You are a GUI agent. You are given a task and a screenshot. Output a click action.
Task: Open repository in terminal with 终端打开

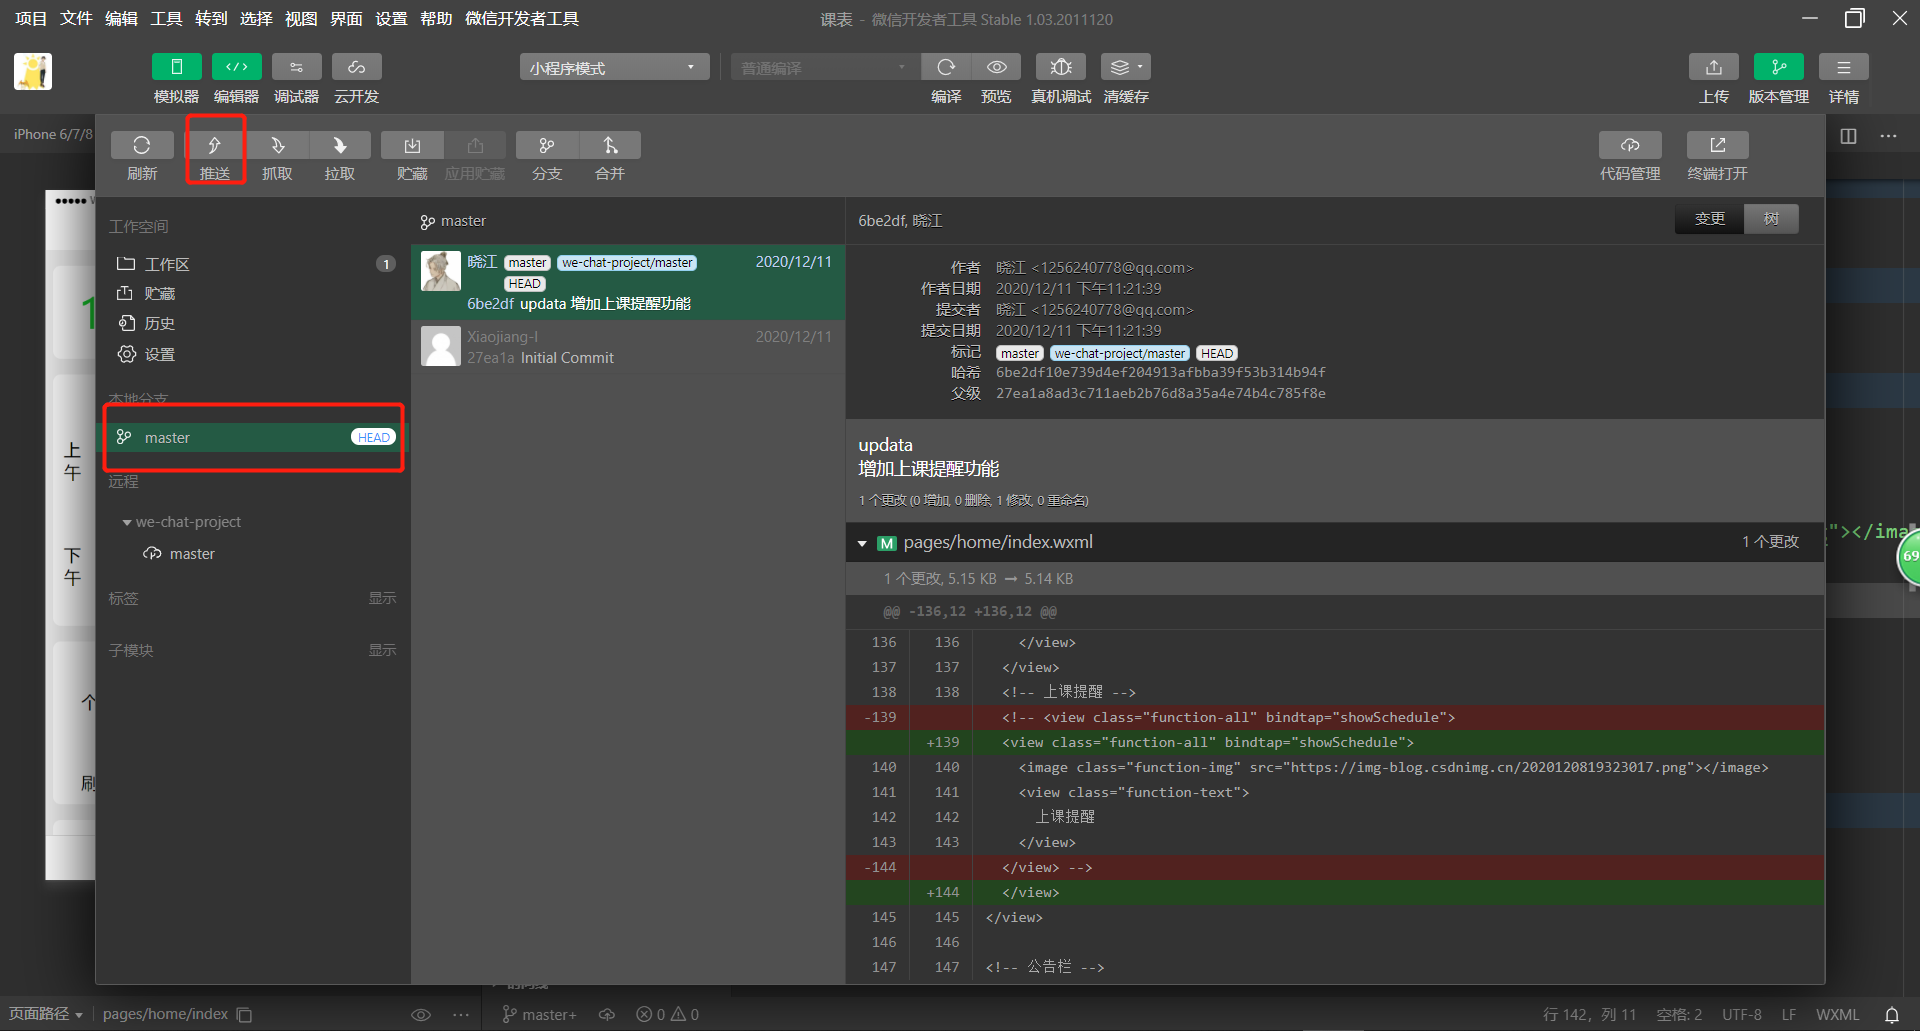pyautogui.click(x=1718, y=145)
